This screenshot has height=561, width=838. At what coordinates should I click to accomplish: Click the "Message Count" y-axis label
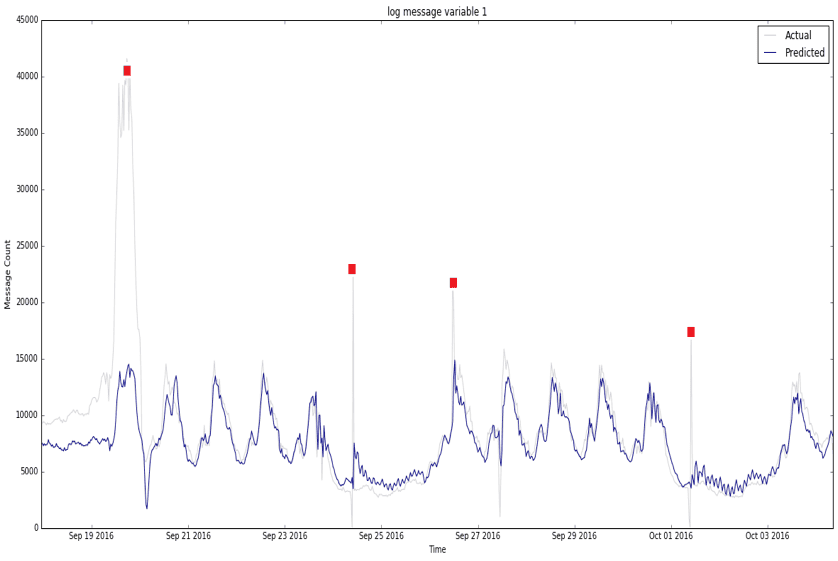coord(9,274)
